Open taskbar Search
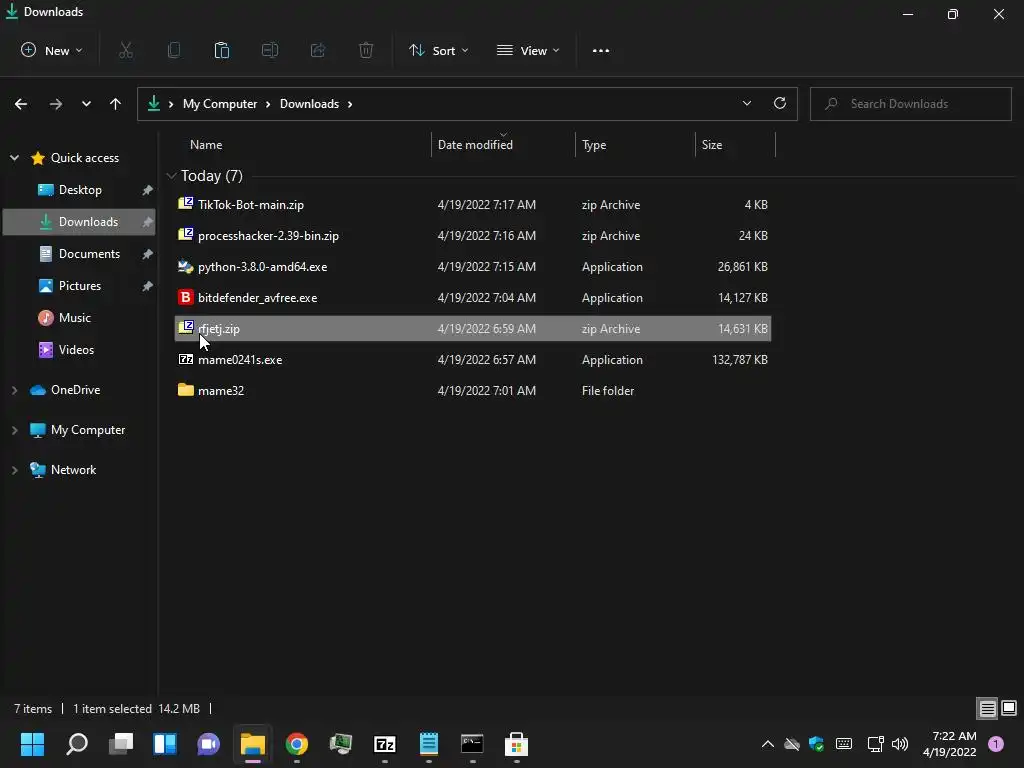Viewport: 1024px width, 768px height. 77,744
